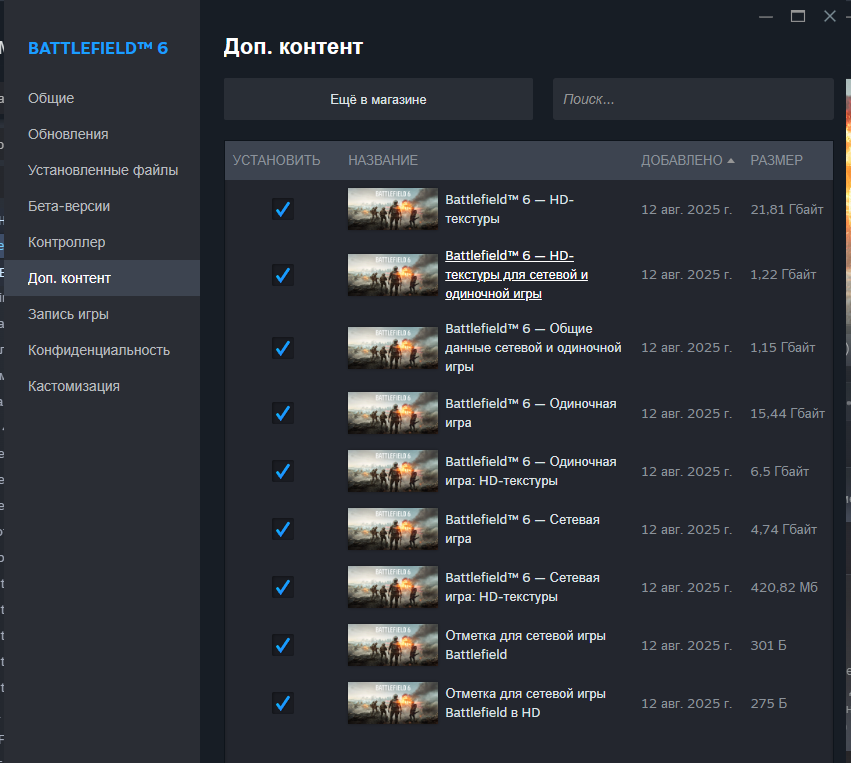Click thumbnail of the Сетевая игра 4,74 Гбайт row
Image resolution: width=851 pixels, height=763 pixels.
click(393, 529)
